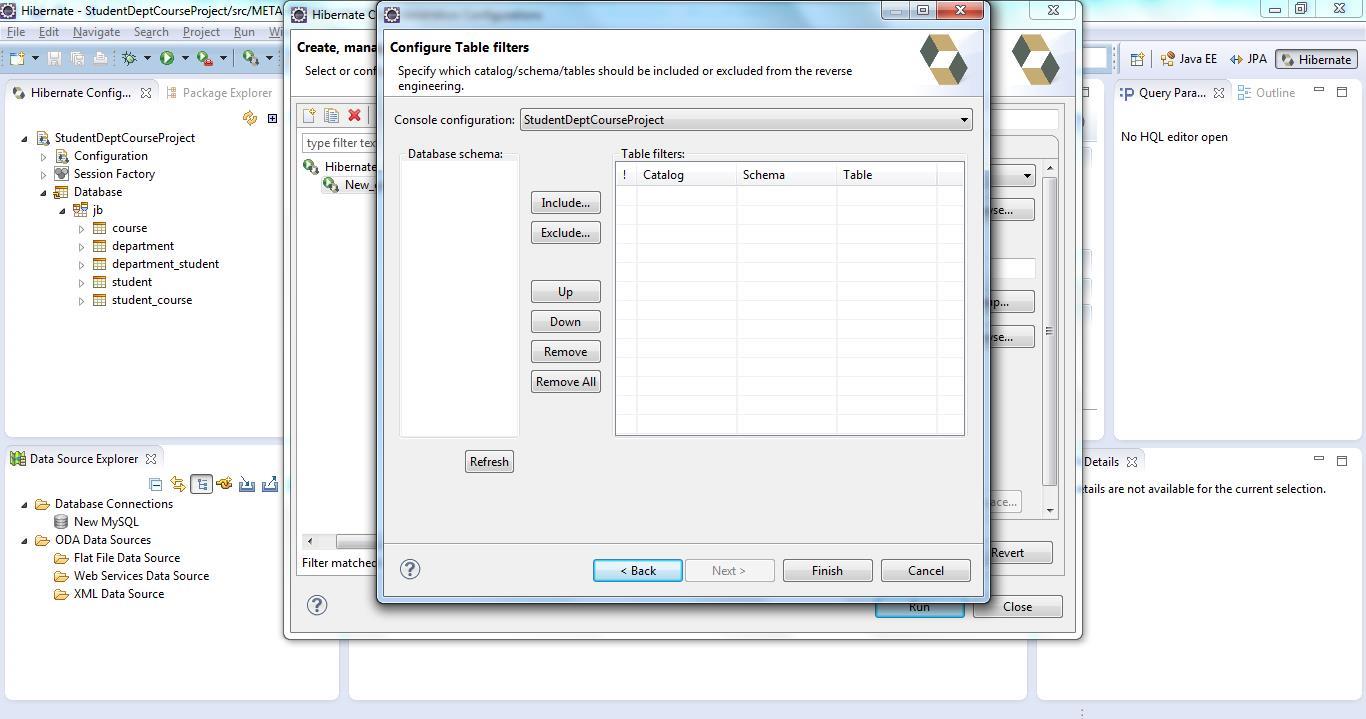This screenshot has width=1366, height=719.
Task: Open the Navigate menu
Action: pyautogui.click(x=96, y=32)
